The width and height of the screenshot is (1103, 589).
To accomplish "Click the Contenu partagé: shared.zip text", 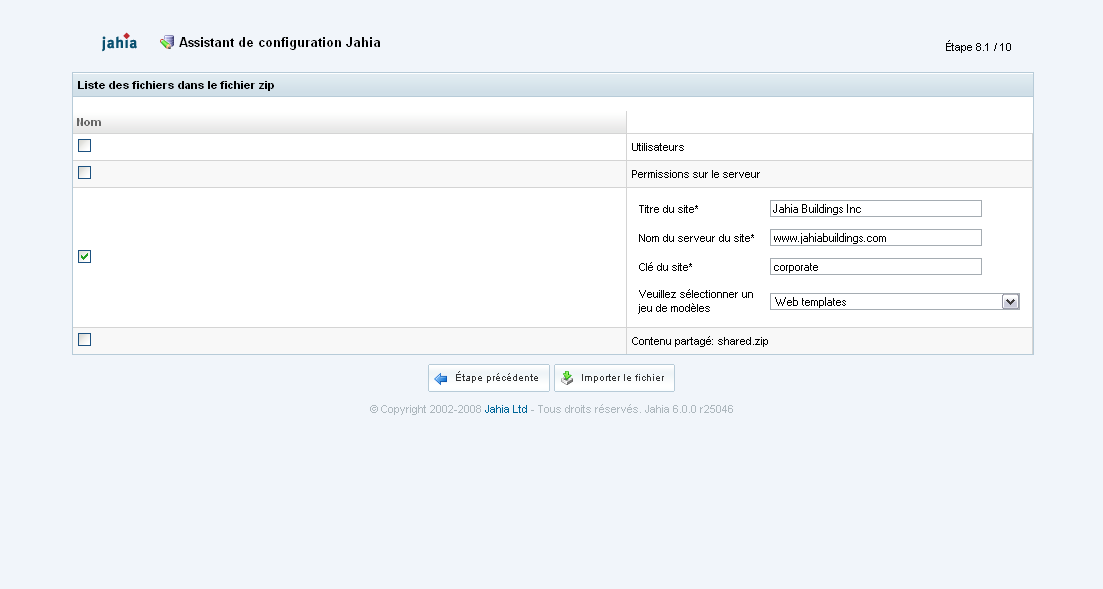I will [x=700, y=341].
